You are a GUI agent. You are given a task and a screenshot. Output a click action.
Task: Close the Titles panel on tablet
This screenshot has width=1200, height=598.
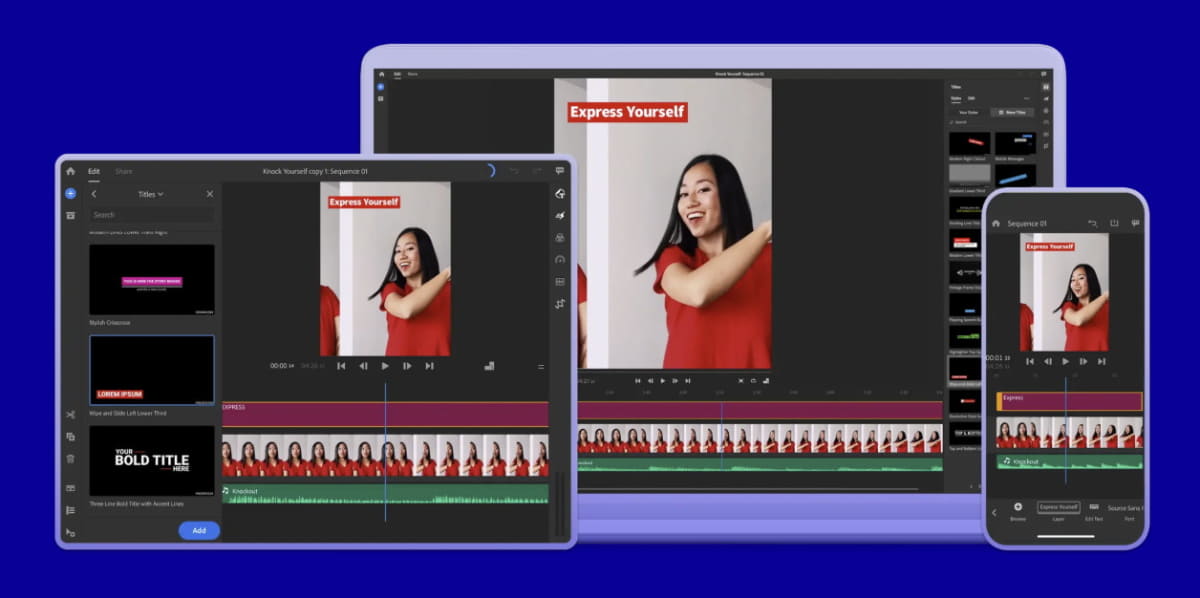pos(209,194)
